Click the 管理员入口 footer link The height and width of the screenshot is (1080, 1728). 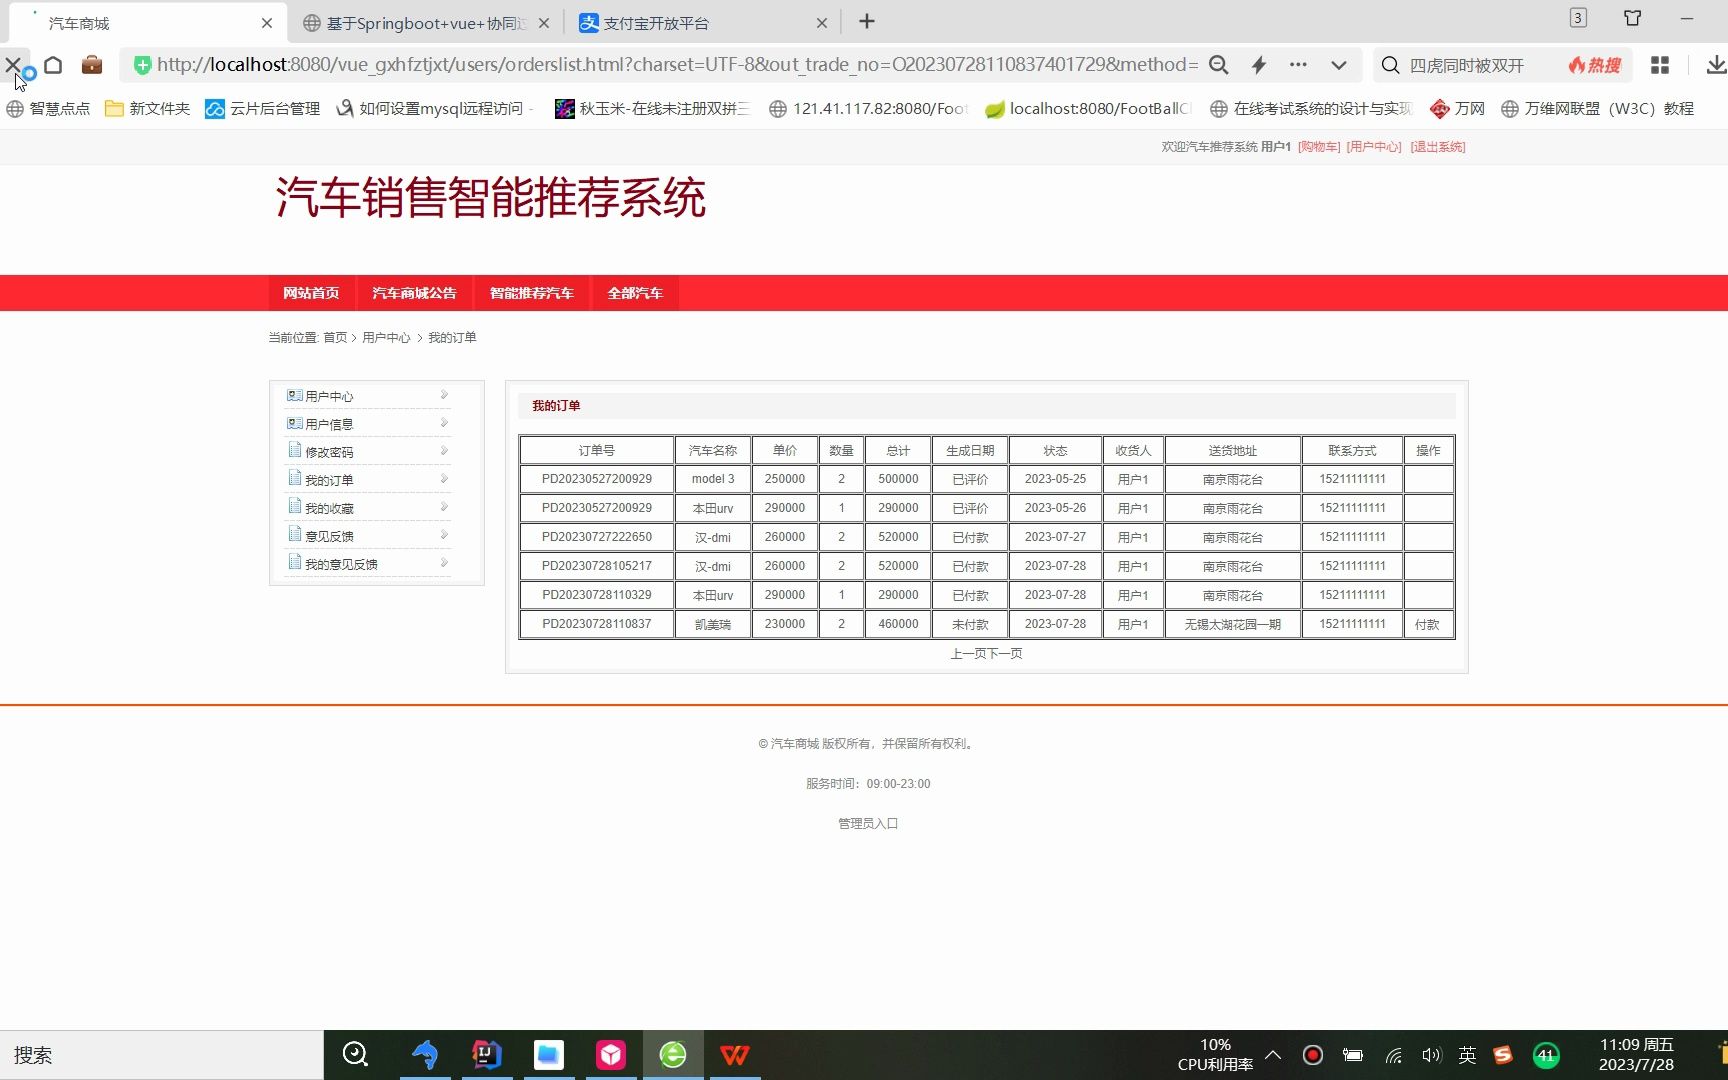click(x=868, y=824)
